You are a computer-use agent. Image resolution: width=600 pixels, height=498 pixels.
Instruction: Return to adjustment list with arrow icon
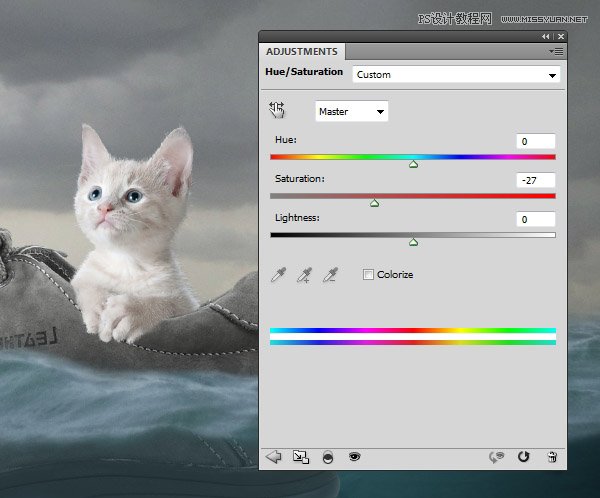(274, 456)
